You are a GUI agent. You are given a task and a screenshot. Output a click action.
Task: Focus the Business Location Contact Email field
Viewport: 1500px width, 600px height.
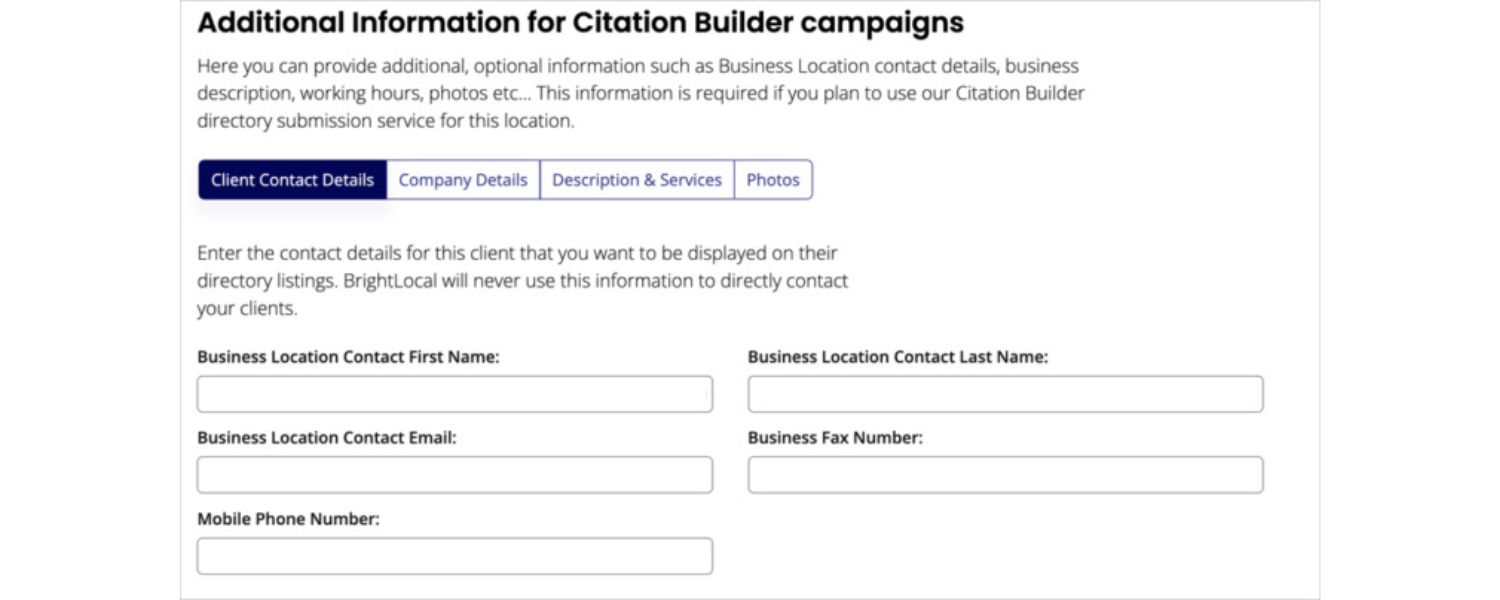click(453, 474)
